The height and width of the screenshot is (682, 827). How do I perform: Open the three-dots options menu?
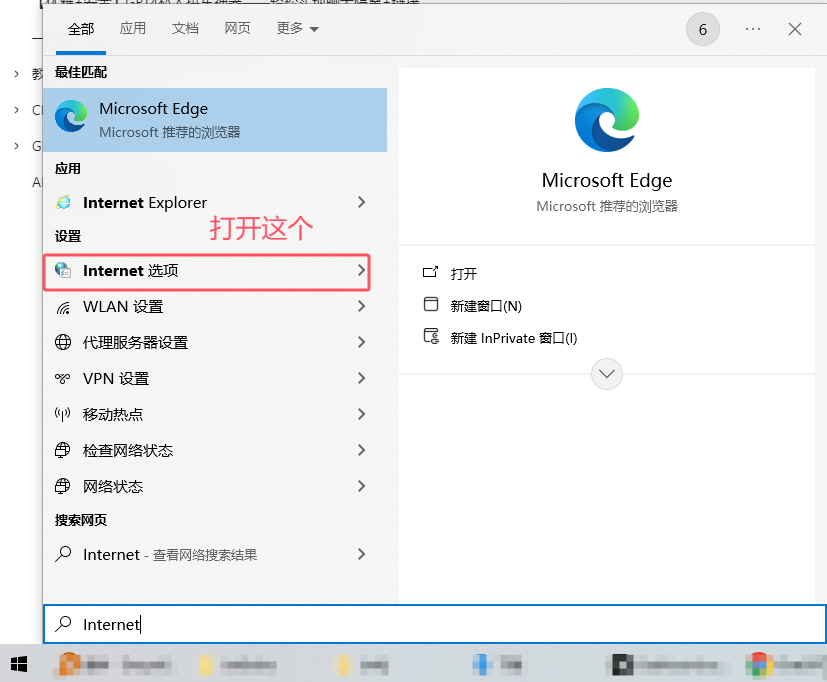(753, 29)
